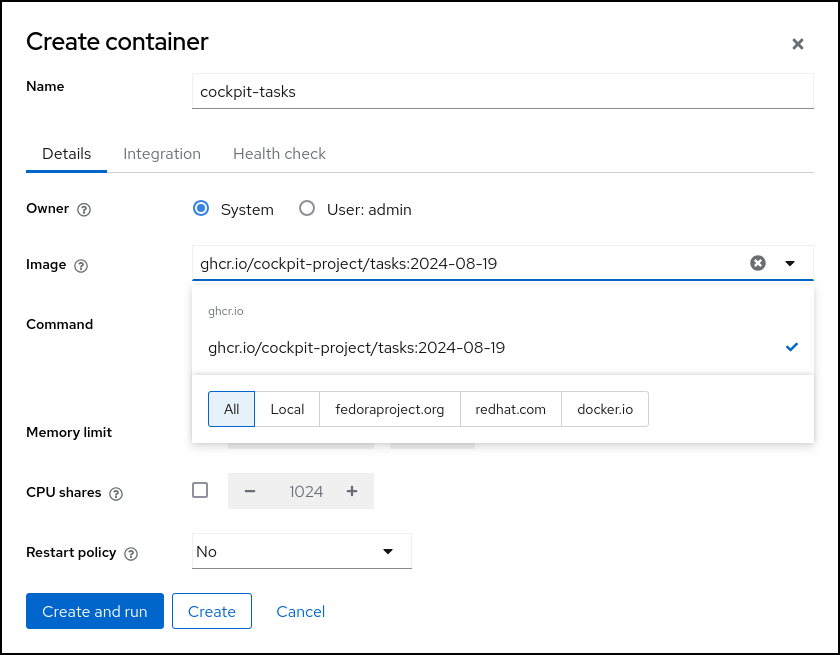
Task: Open the Restart policy help tooltip
Action: pyautogui.click(x=131, y=554)
